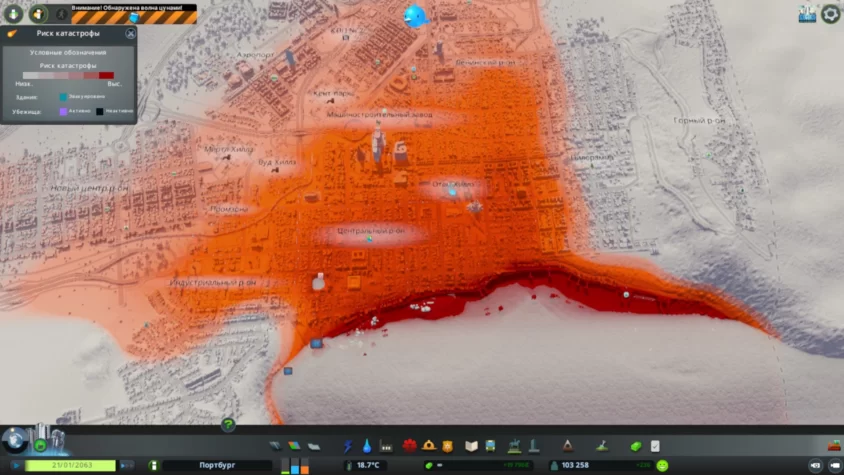Viewport: 844px width, 475px height.
Task: Open the Unique Buildings monument menu
Action: (x=534, y=445)
